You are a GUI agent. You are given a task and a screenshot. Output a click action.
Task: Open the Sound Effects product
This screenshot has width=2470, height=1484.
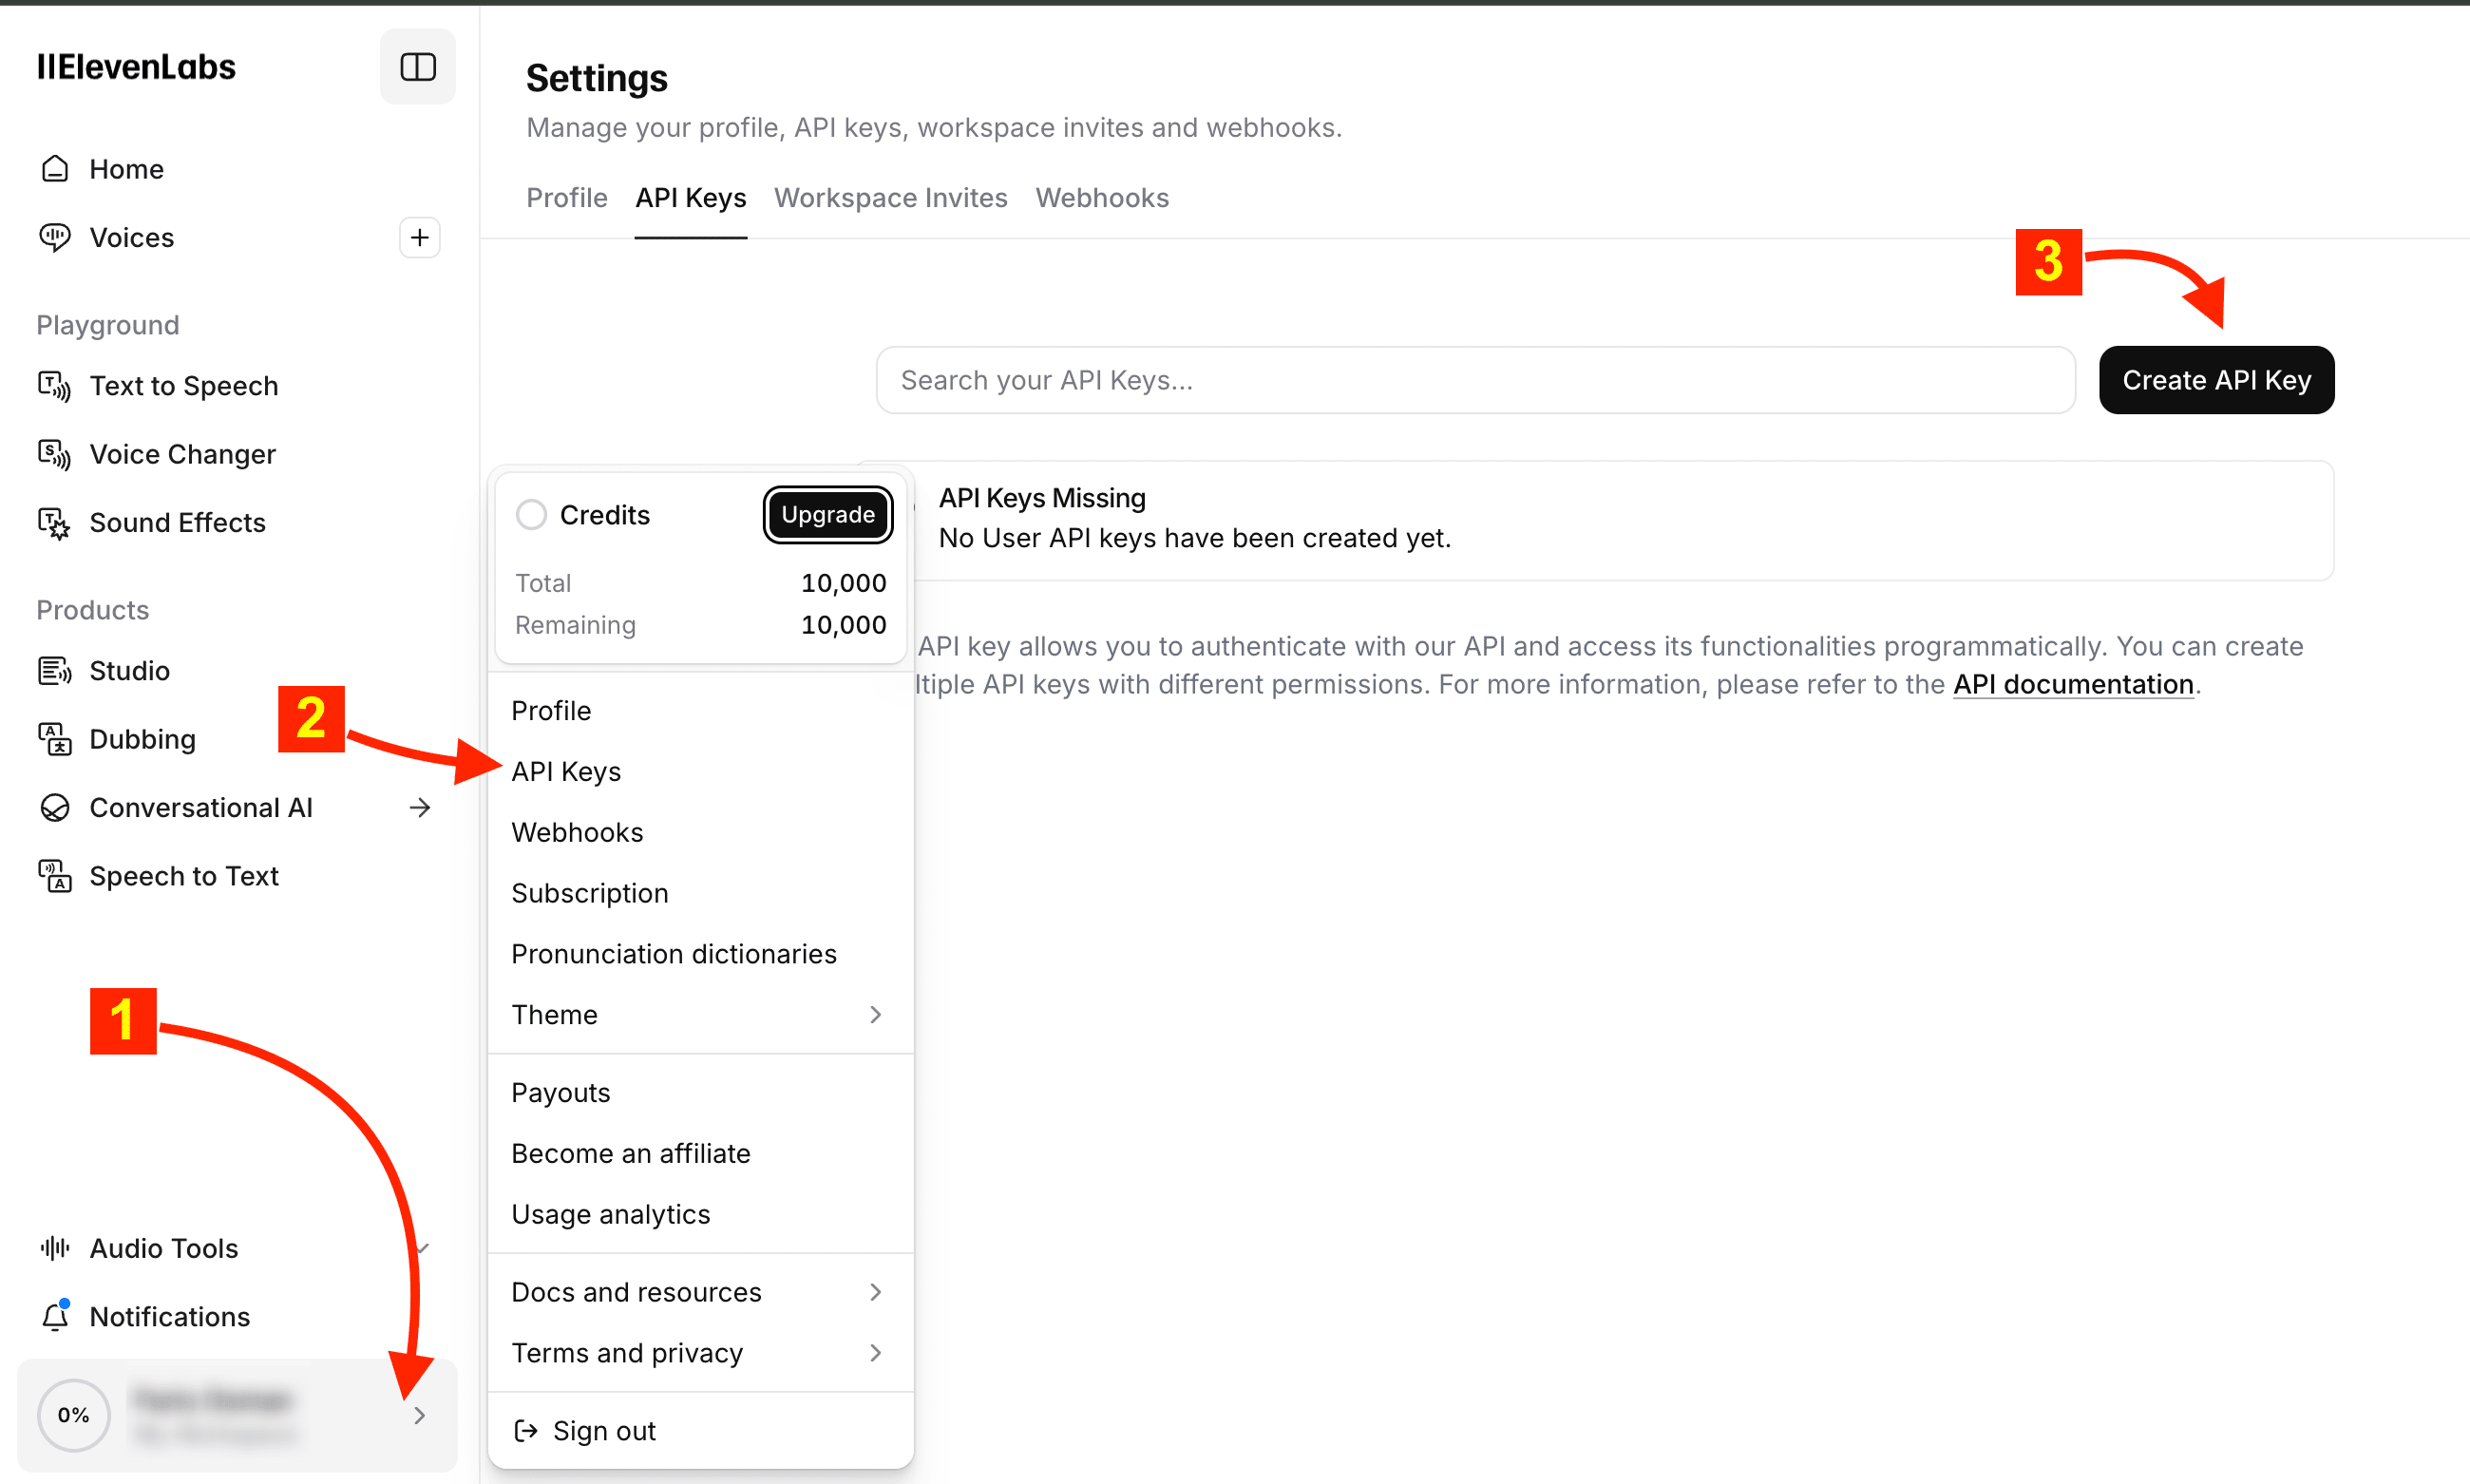click(177, 522)
